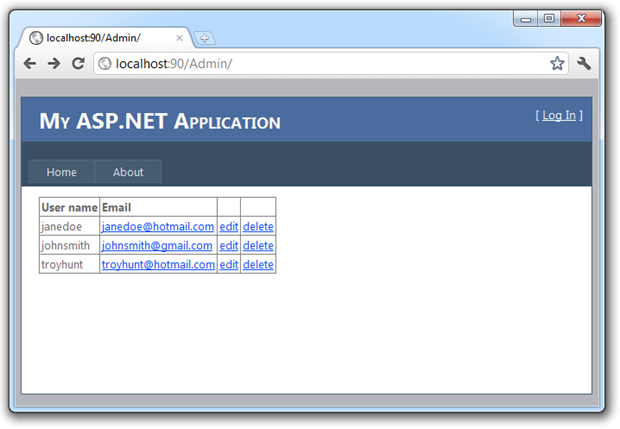The height and width of the screenshot is (429, 620).
Task: Open janedoe@hotmail.com email link
Action: click(x=158, y=227)
